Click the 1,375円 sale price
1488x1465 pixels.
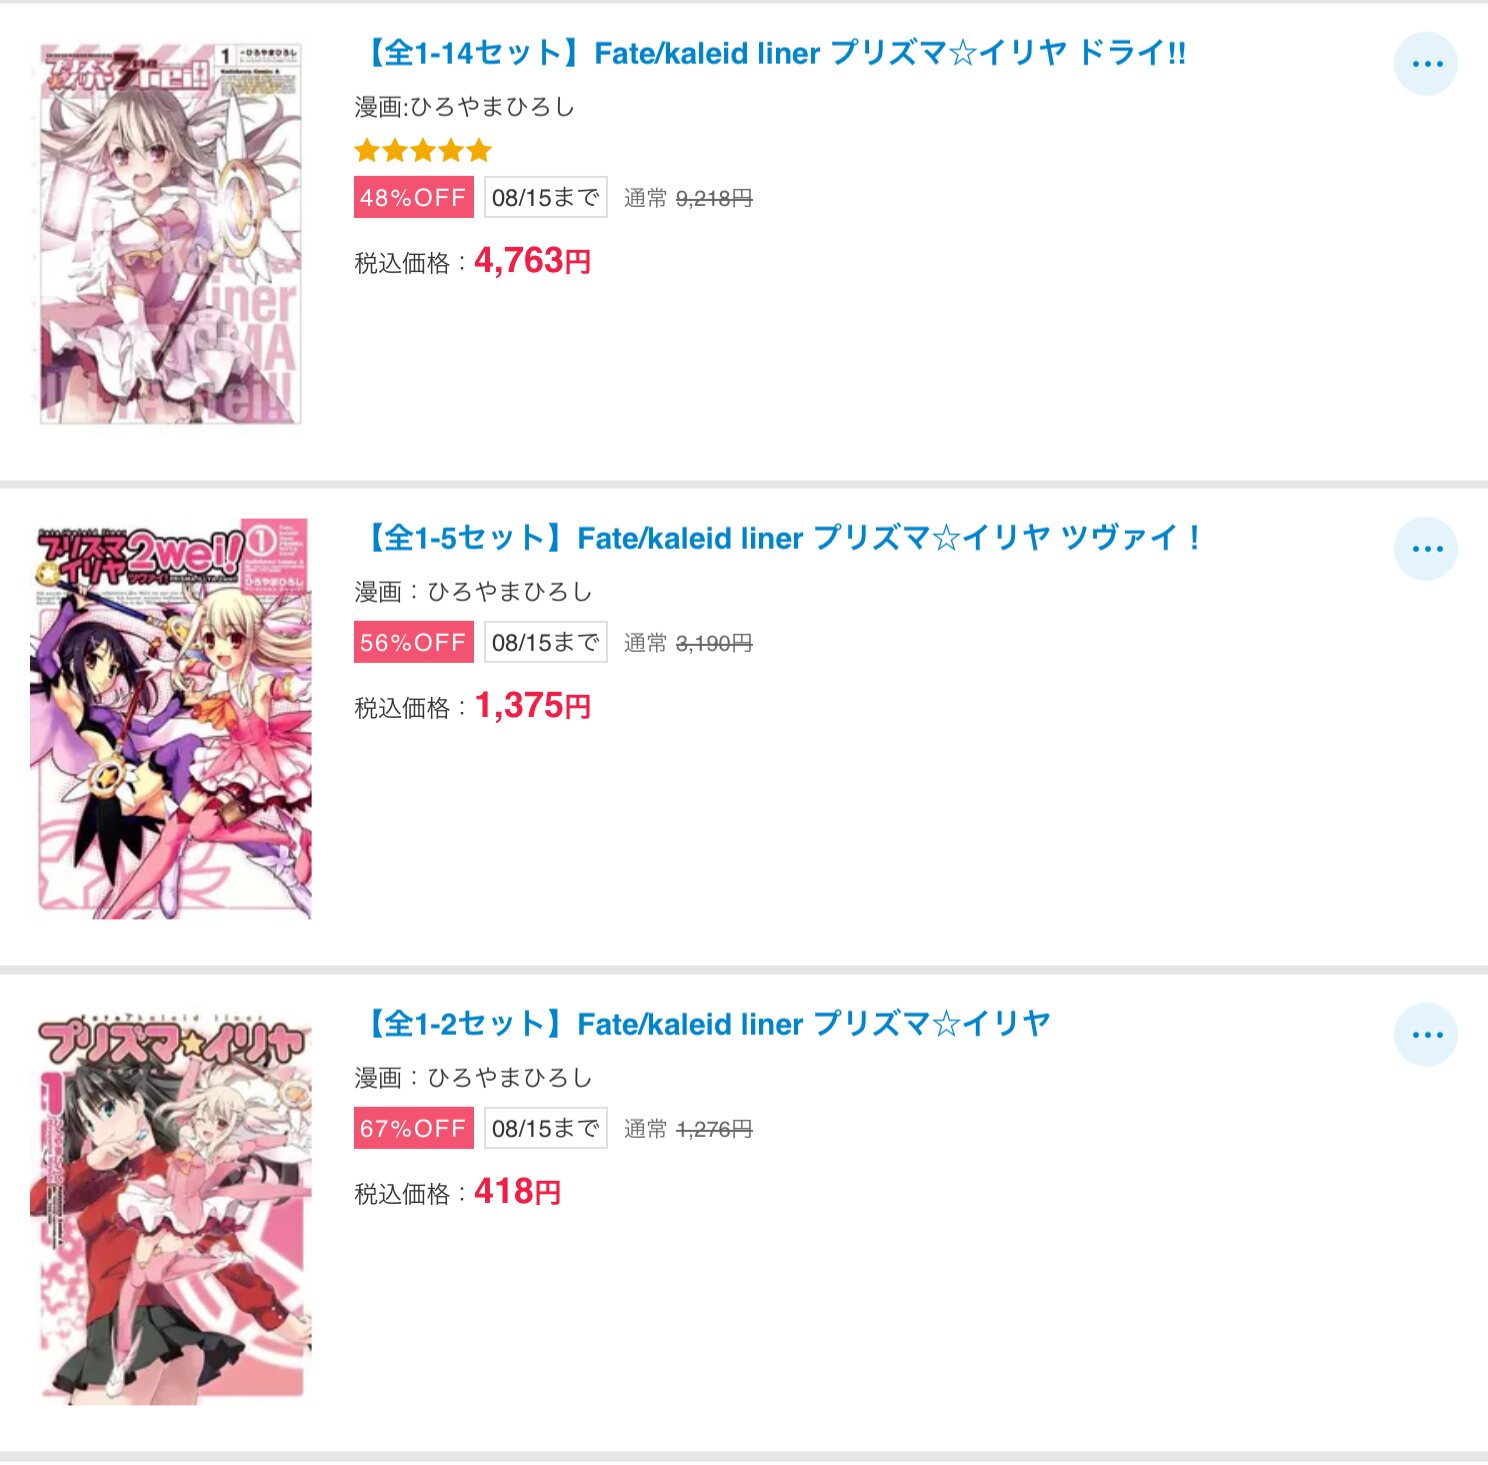click(532, 706)
